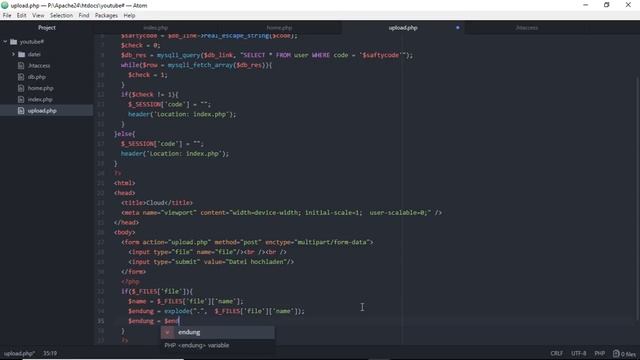
Task: Switch to the .htaccess editor tab
Action: (527, 28)
